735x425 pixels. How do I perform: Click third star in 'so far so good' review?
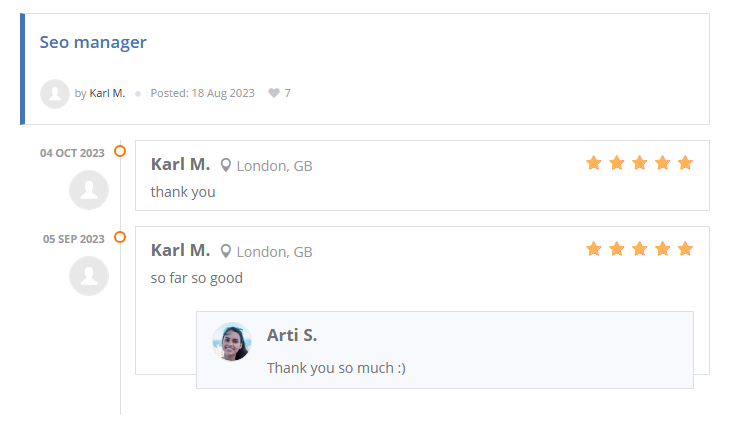[x=639, y=249]
